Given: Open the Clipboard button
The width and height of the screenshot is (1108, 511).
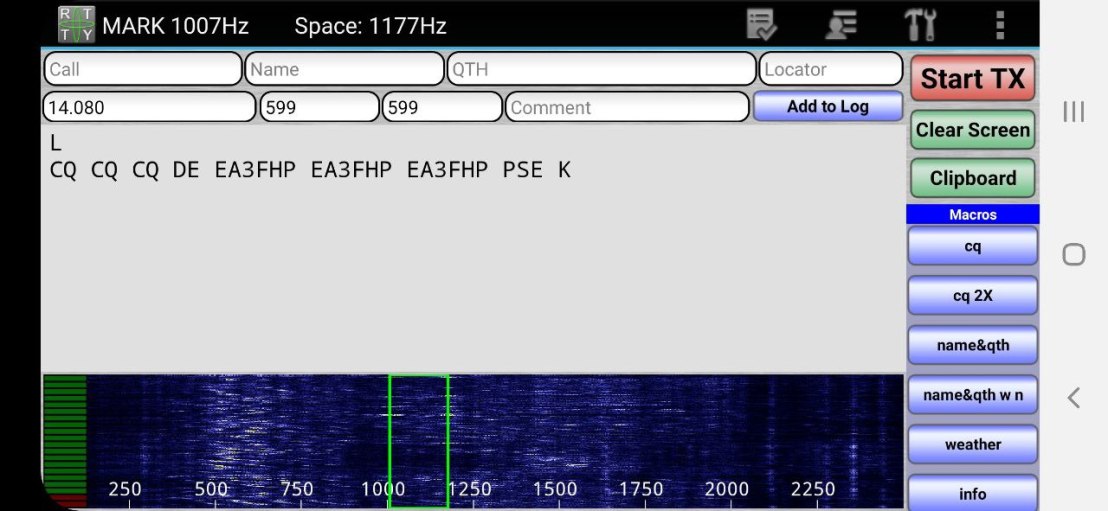Looking at the screenshot, I should (972, 179).
